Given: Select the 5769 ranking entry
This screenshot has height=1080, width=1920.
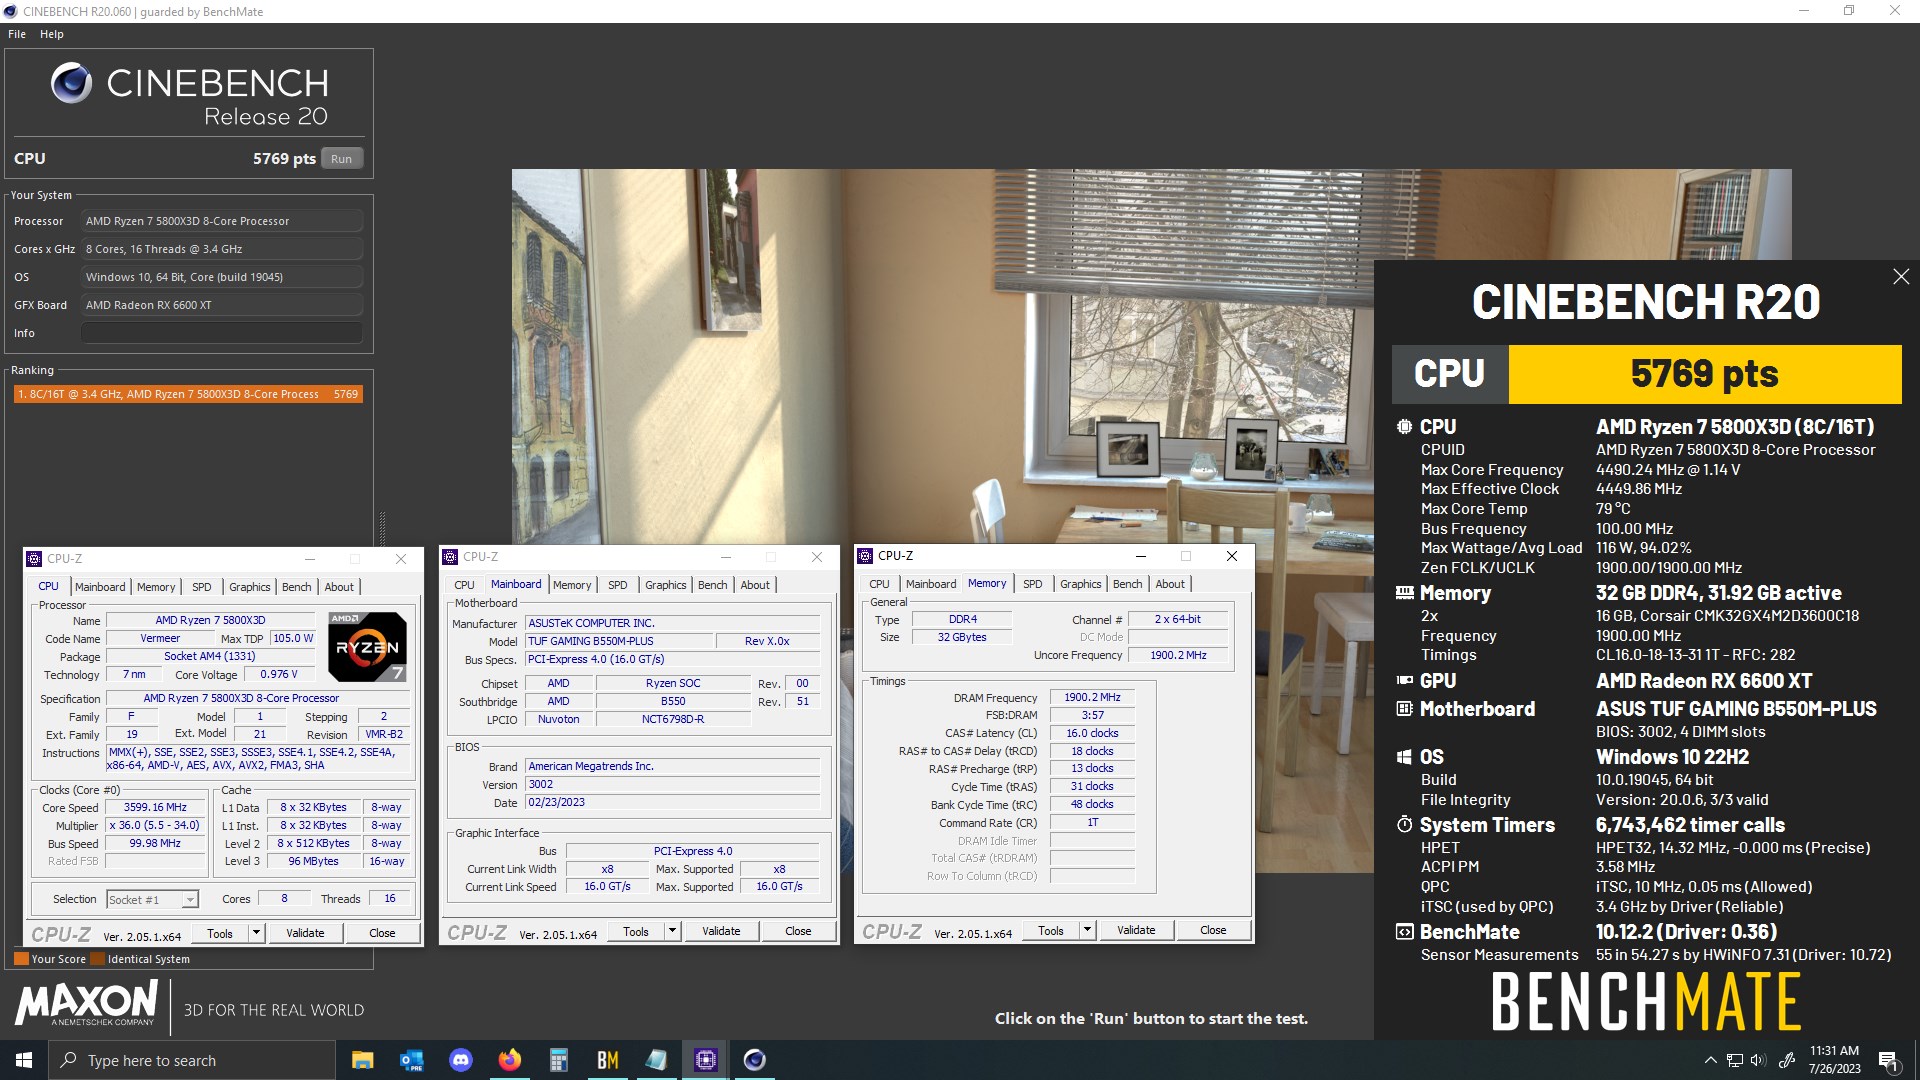Looking at the screenshot, I should click(188, 394).
